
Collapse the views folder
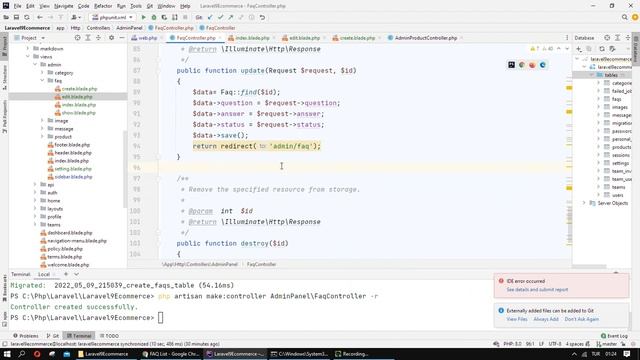[28, 57]
